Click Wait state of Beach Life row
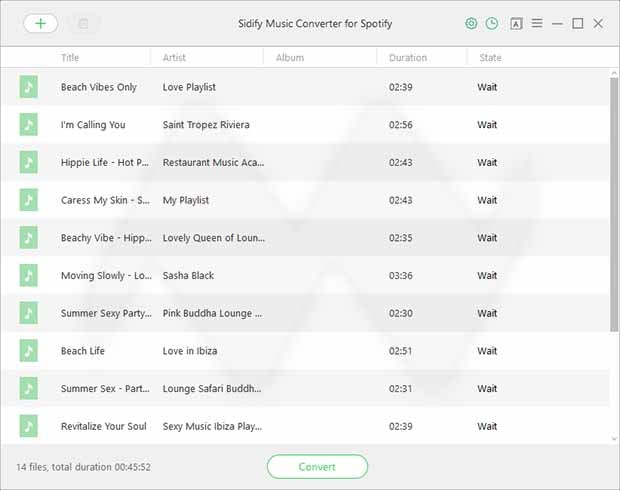 (x=487, y=351)
